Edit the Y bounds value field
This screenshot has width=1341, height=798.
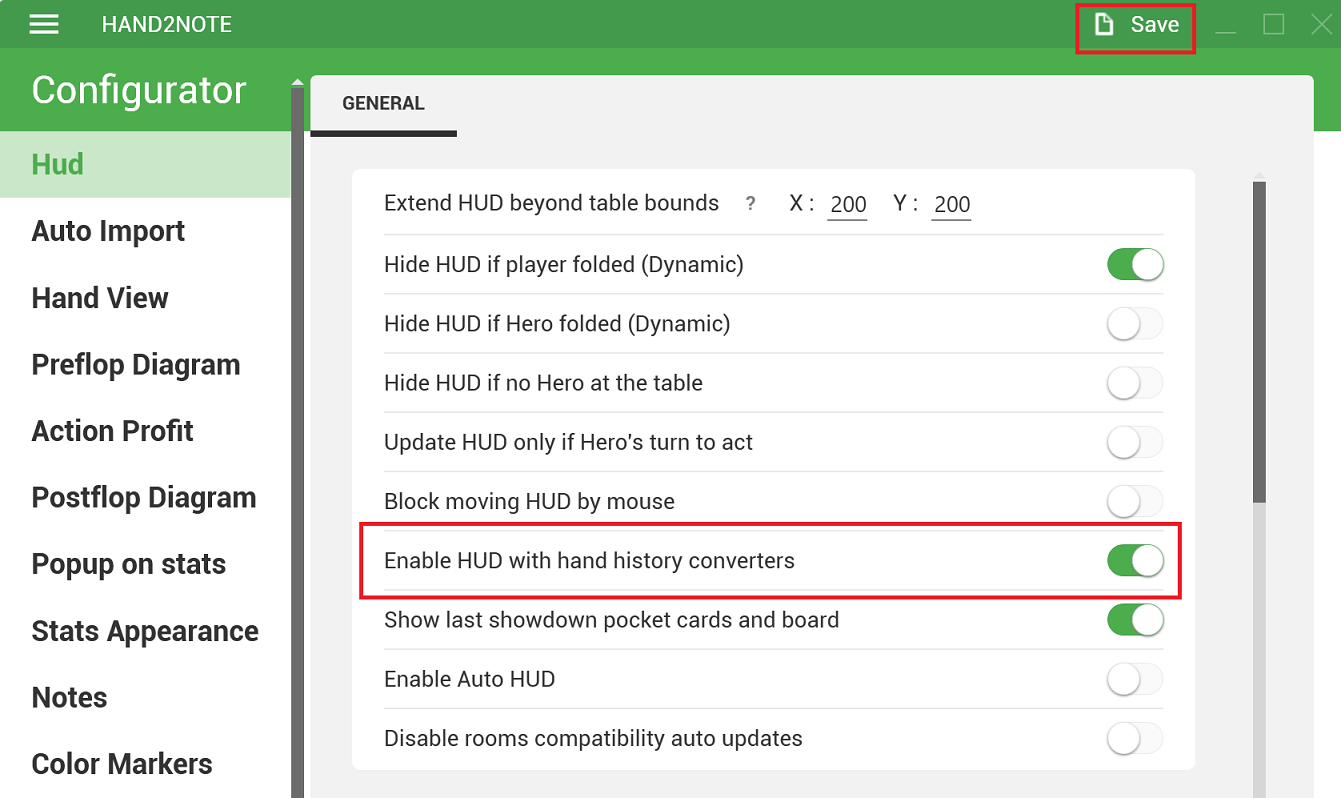[951, 205]
